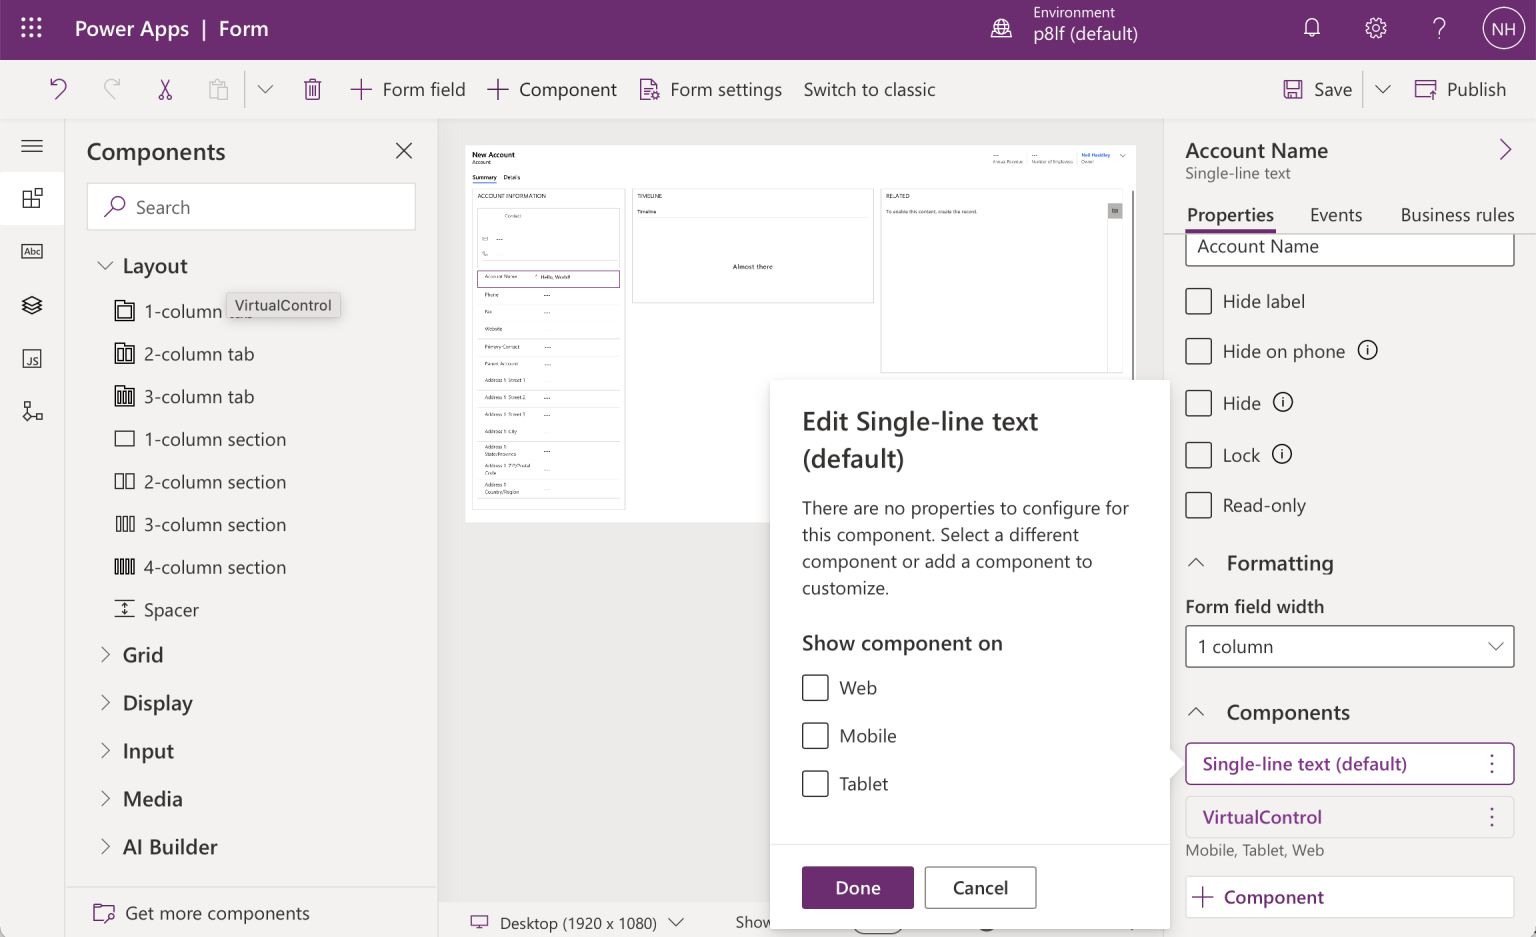Screen dimensions: 1536x937
Task: Enable the Web checkbox
Action: click(x=815, y=688)
